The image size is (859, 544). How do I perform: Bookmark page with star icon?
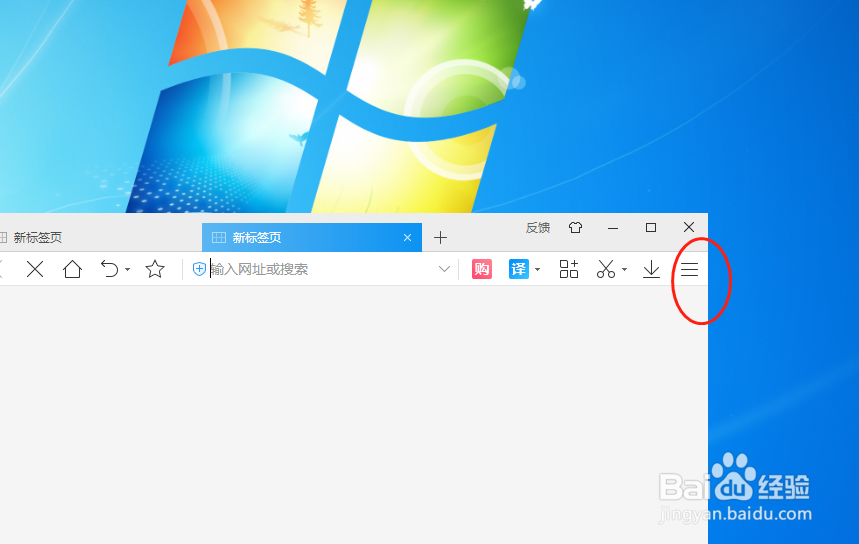155,269
